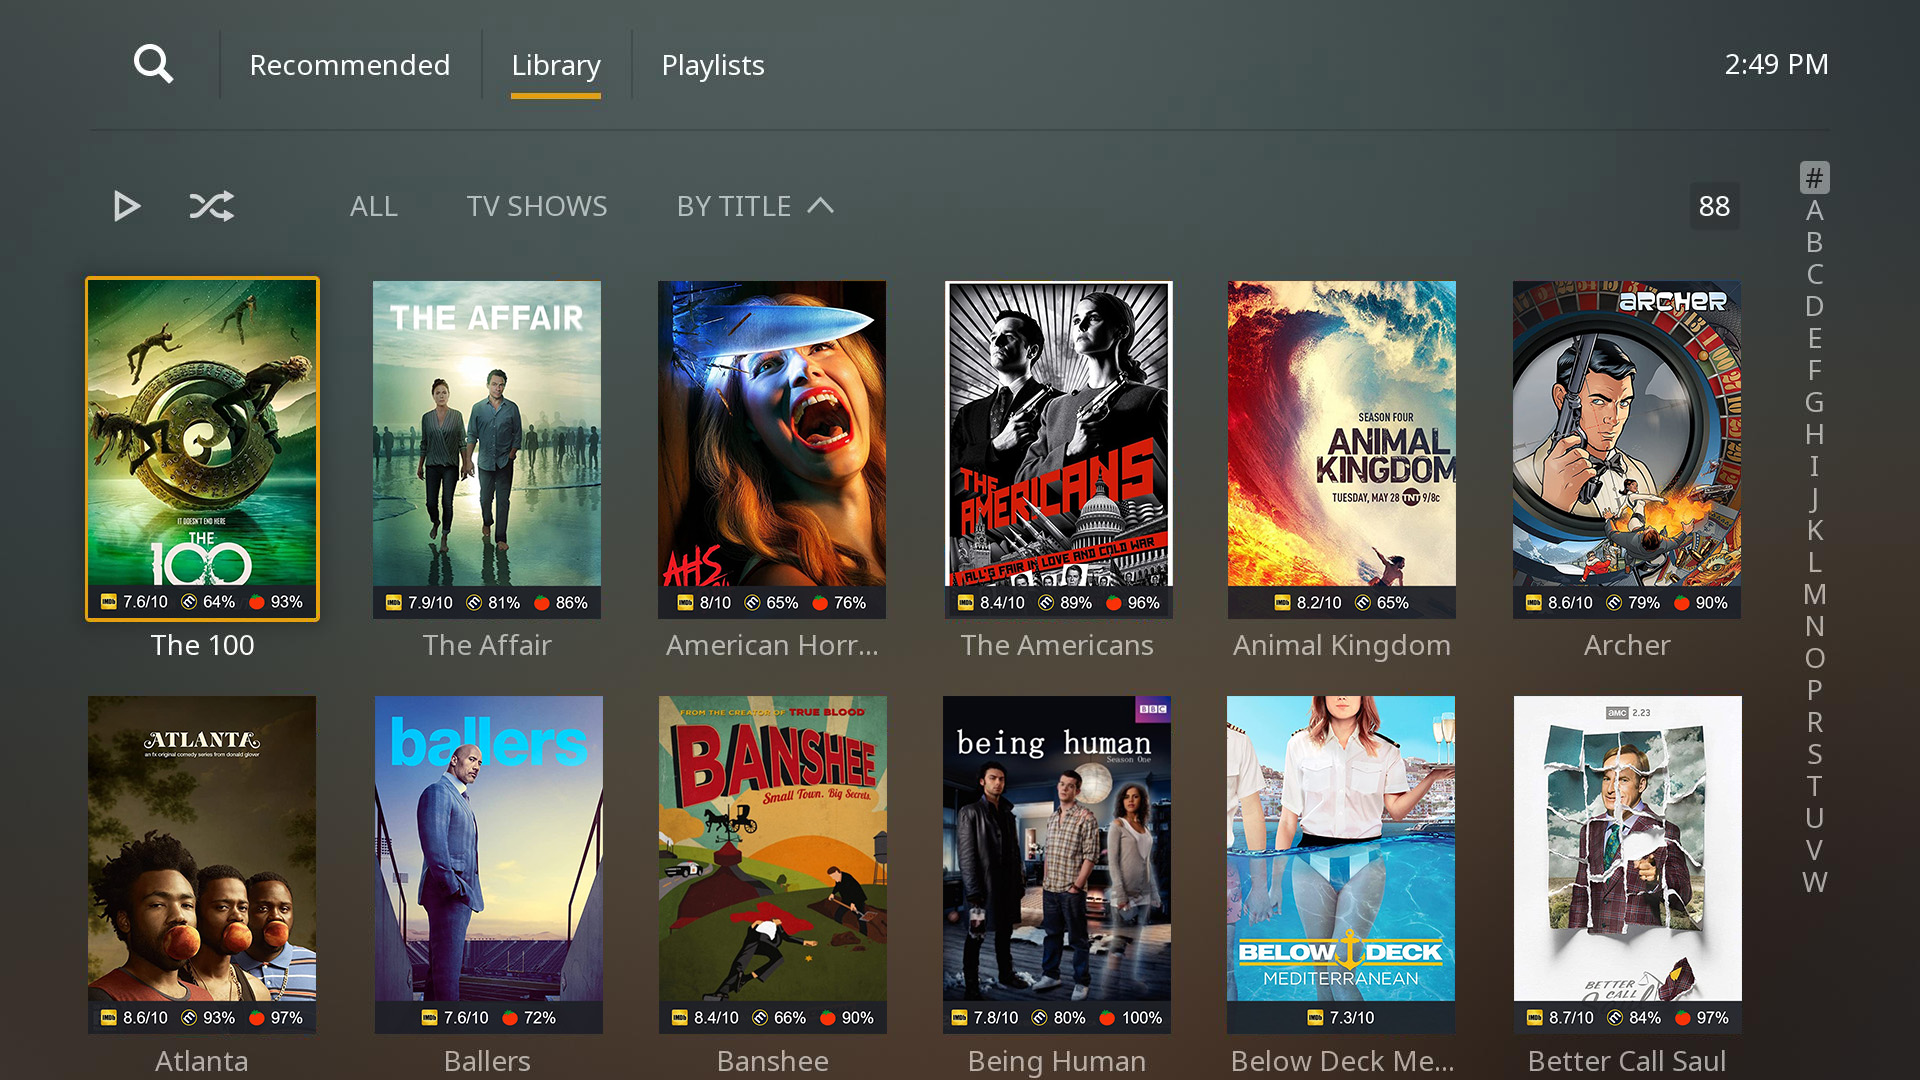Viewport: 1920px width, 1080px height.
Task: Switch to the Playlists tab
Action: coord(713,65)
